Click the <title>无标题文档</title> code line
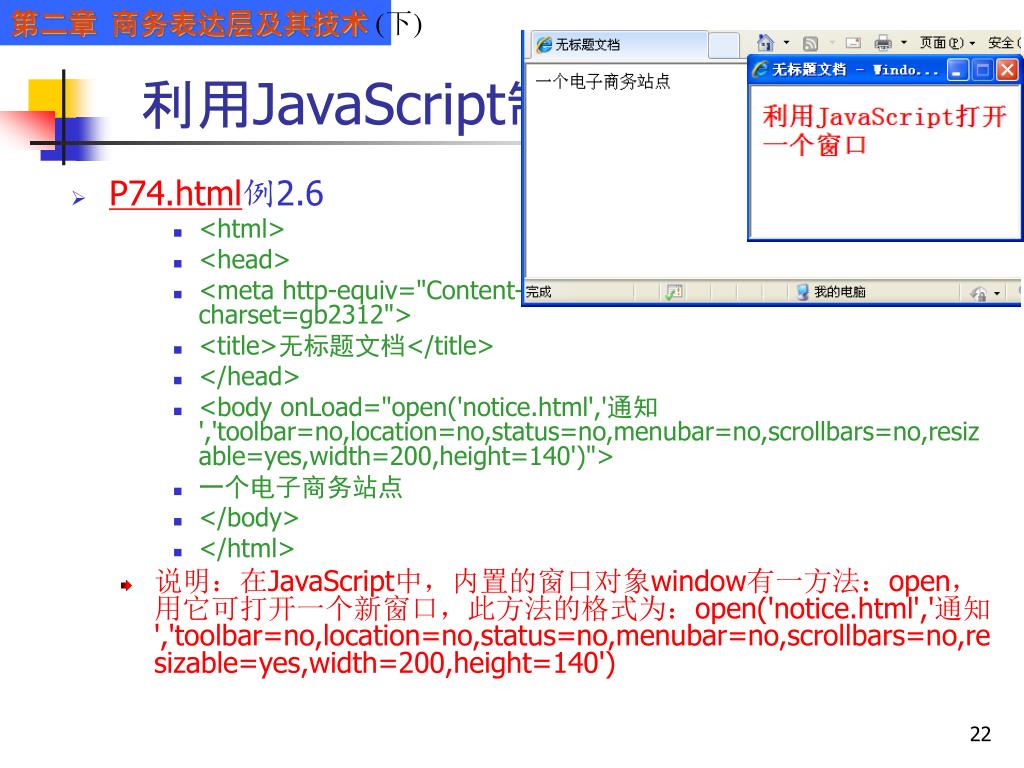The width and height of the screenshot is (1024, 768). click(346, 346)
